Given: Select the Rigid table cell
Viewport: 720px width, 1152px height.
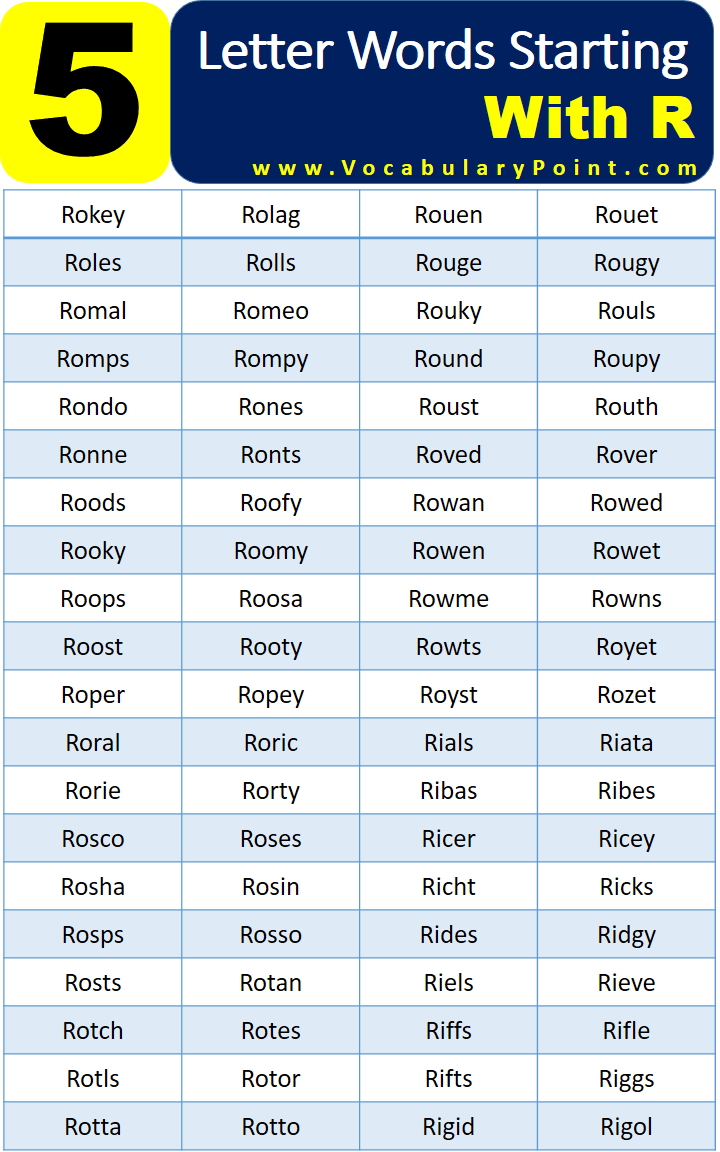Looking at the screenshot, I should 449,1127.
